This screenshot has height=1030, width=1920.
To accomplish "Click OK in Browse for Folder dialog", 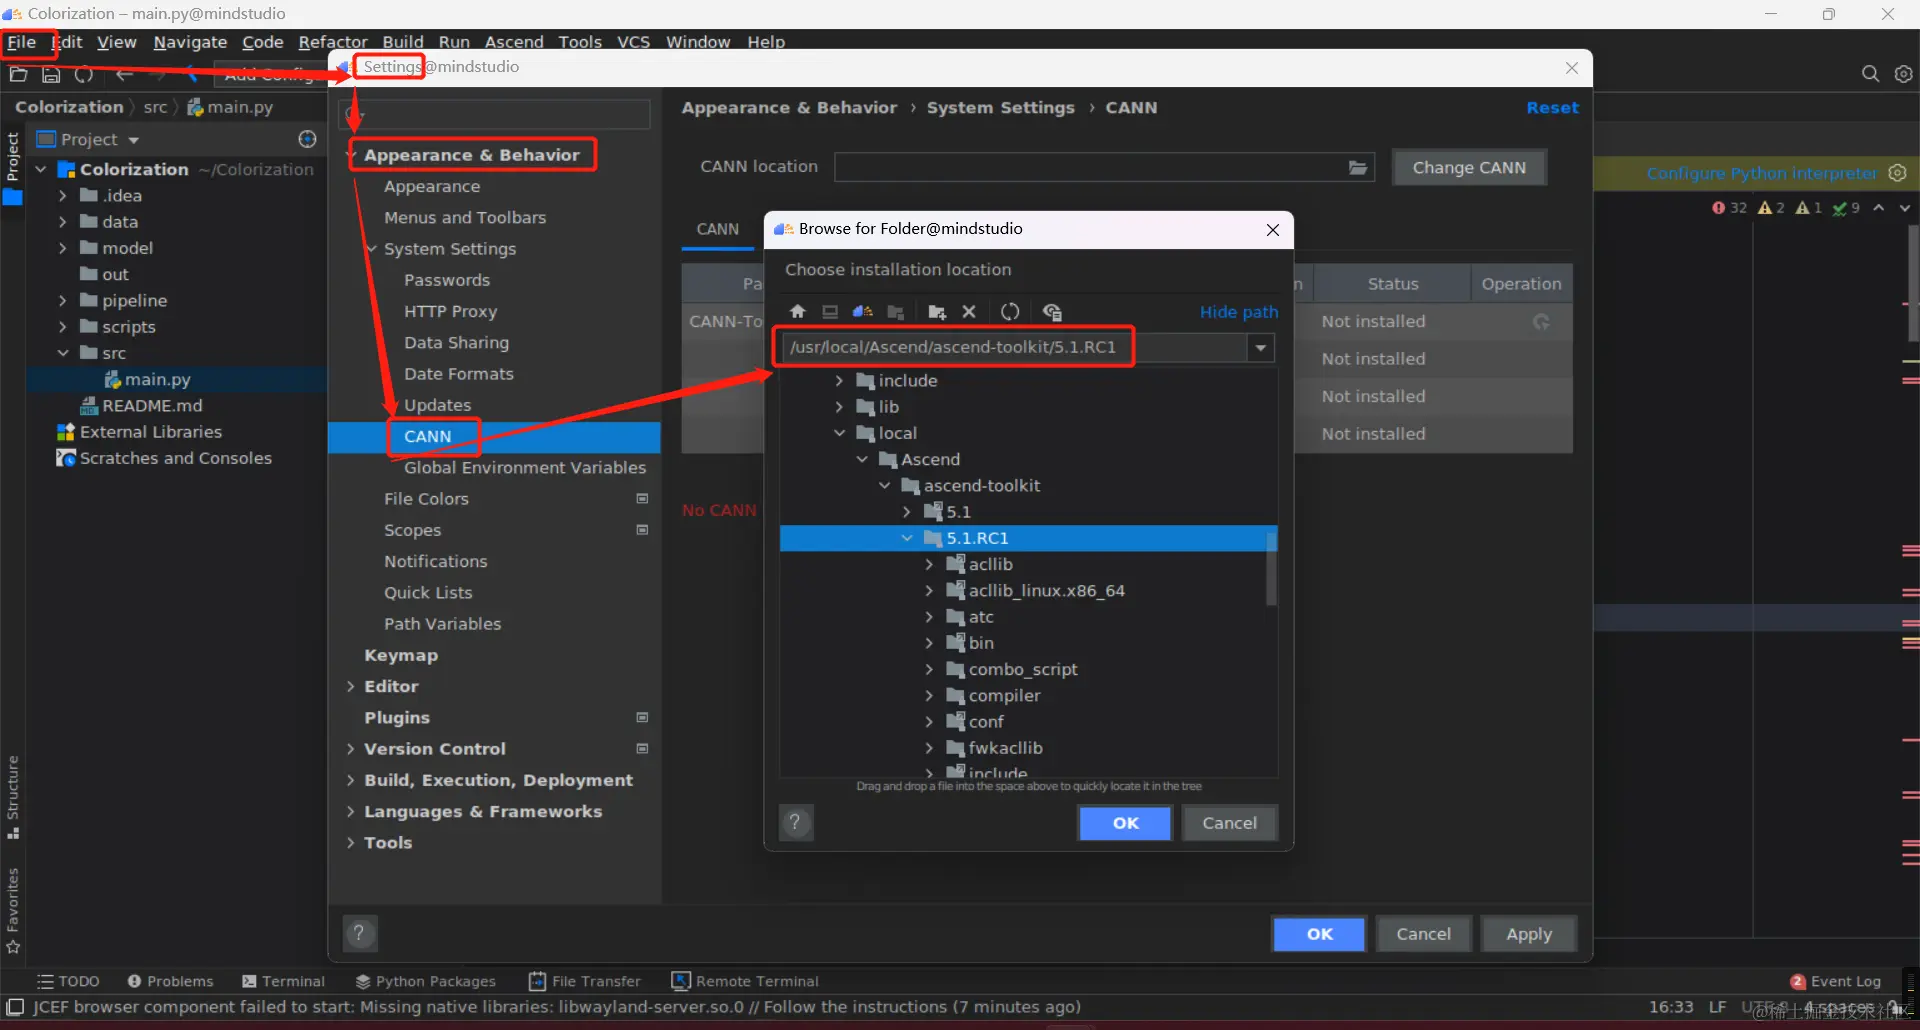I will coord(1125,823).
